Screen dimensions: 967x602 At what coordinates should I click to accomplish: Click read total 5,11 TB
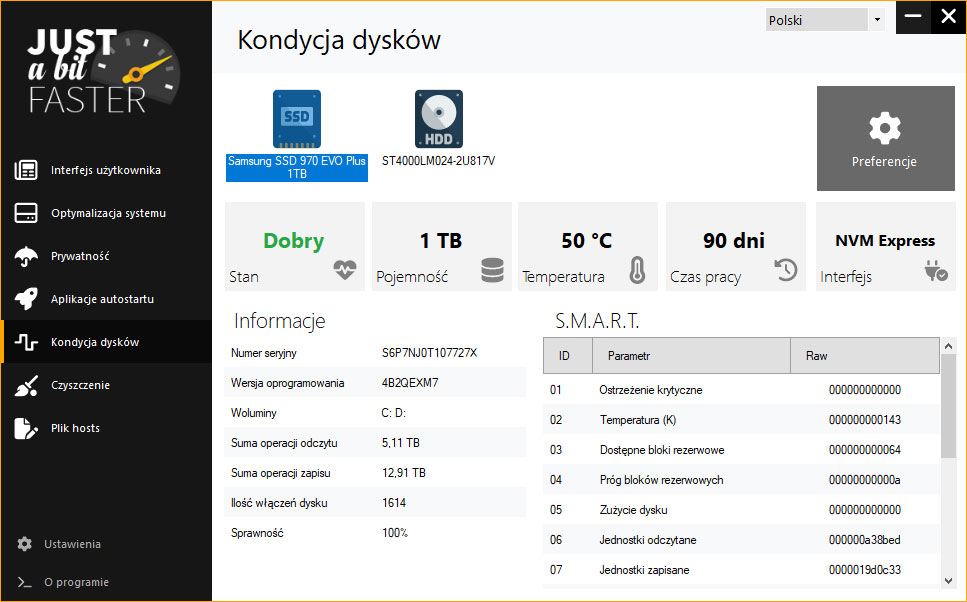point(401,443)
